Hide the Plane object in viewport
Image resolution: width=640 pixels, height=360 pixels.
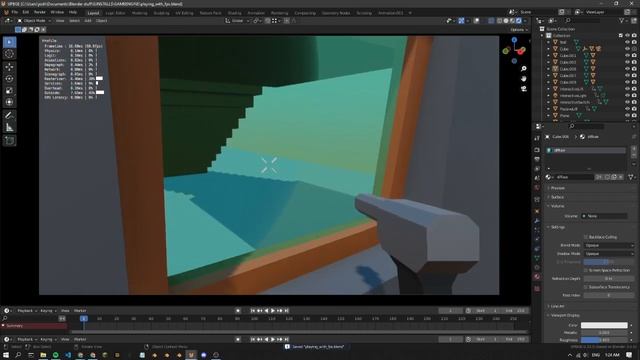pyautogui.click(x=627, y=116)
